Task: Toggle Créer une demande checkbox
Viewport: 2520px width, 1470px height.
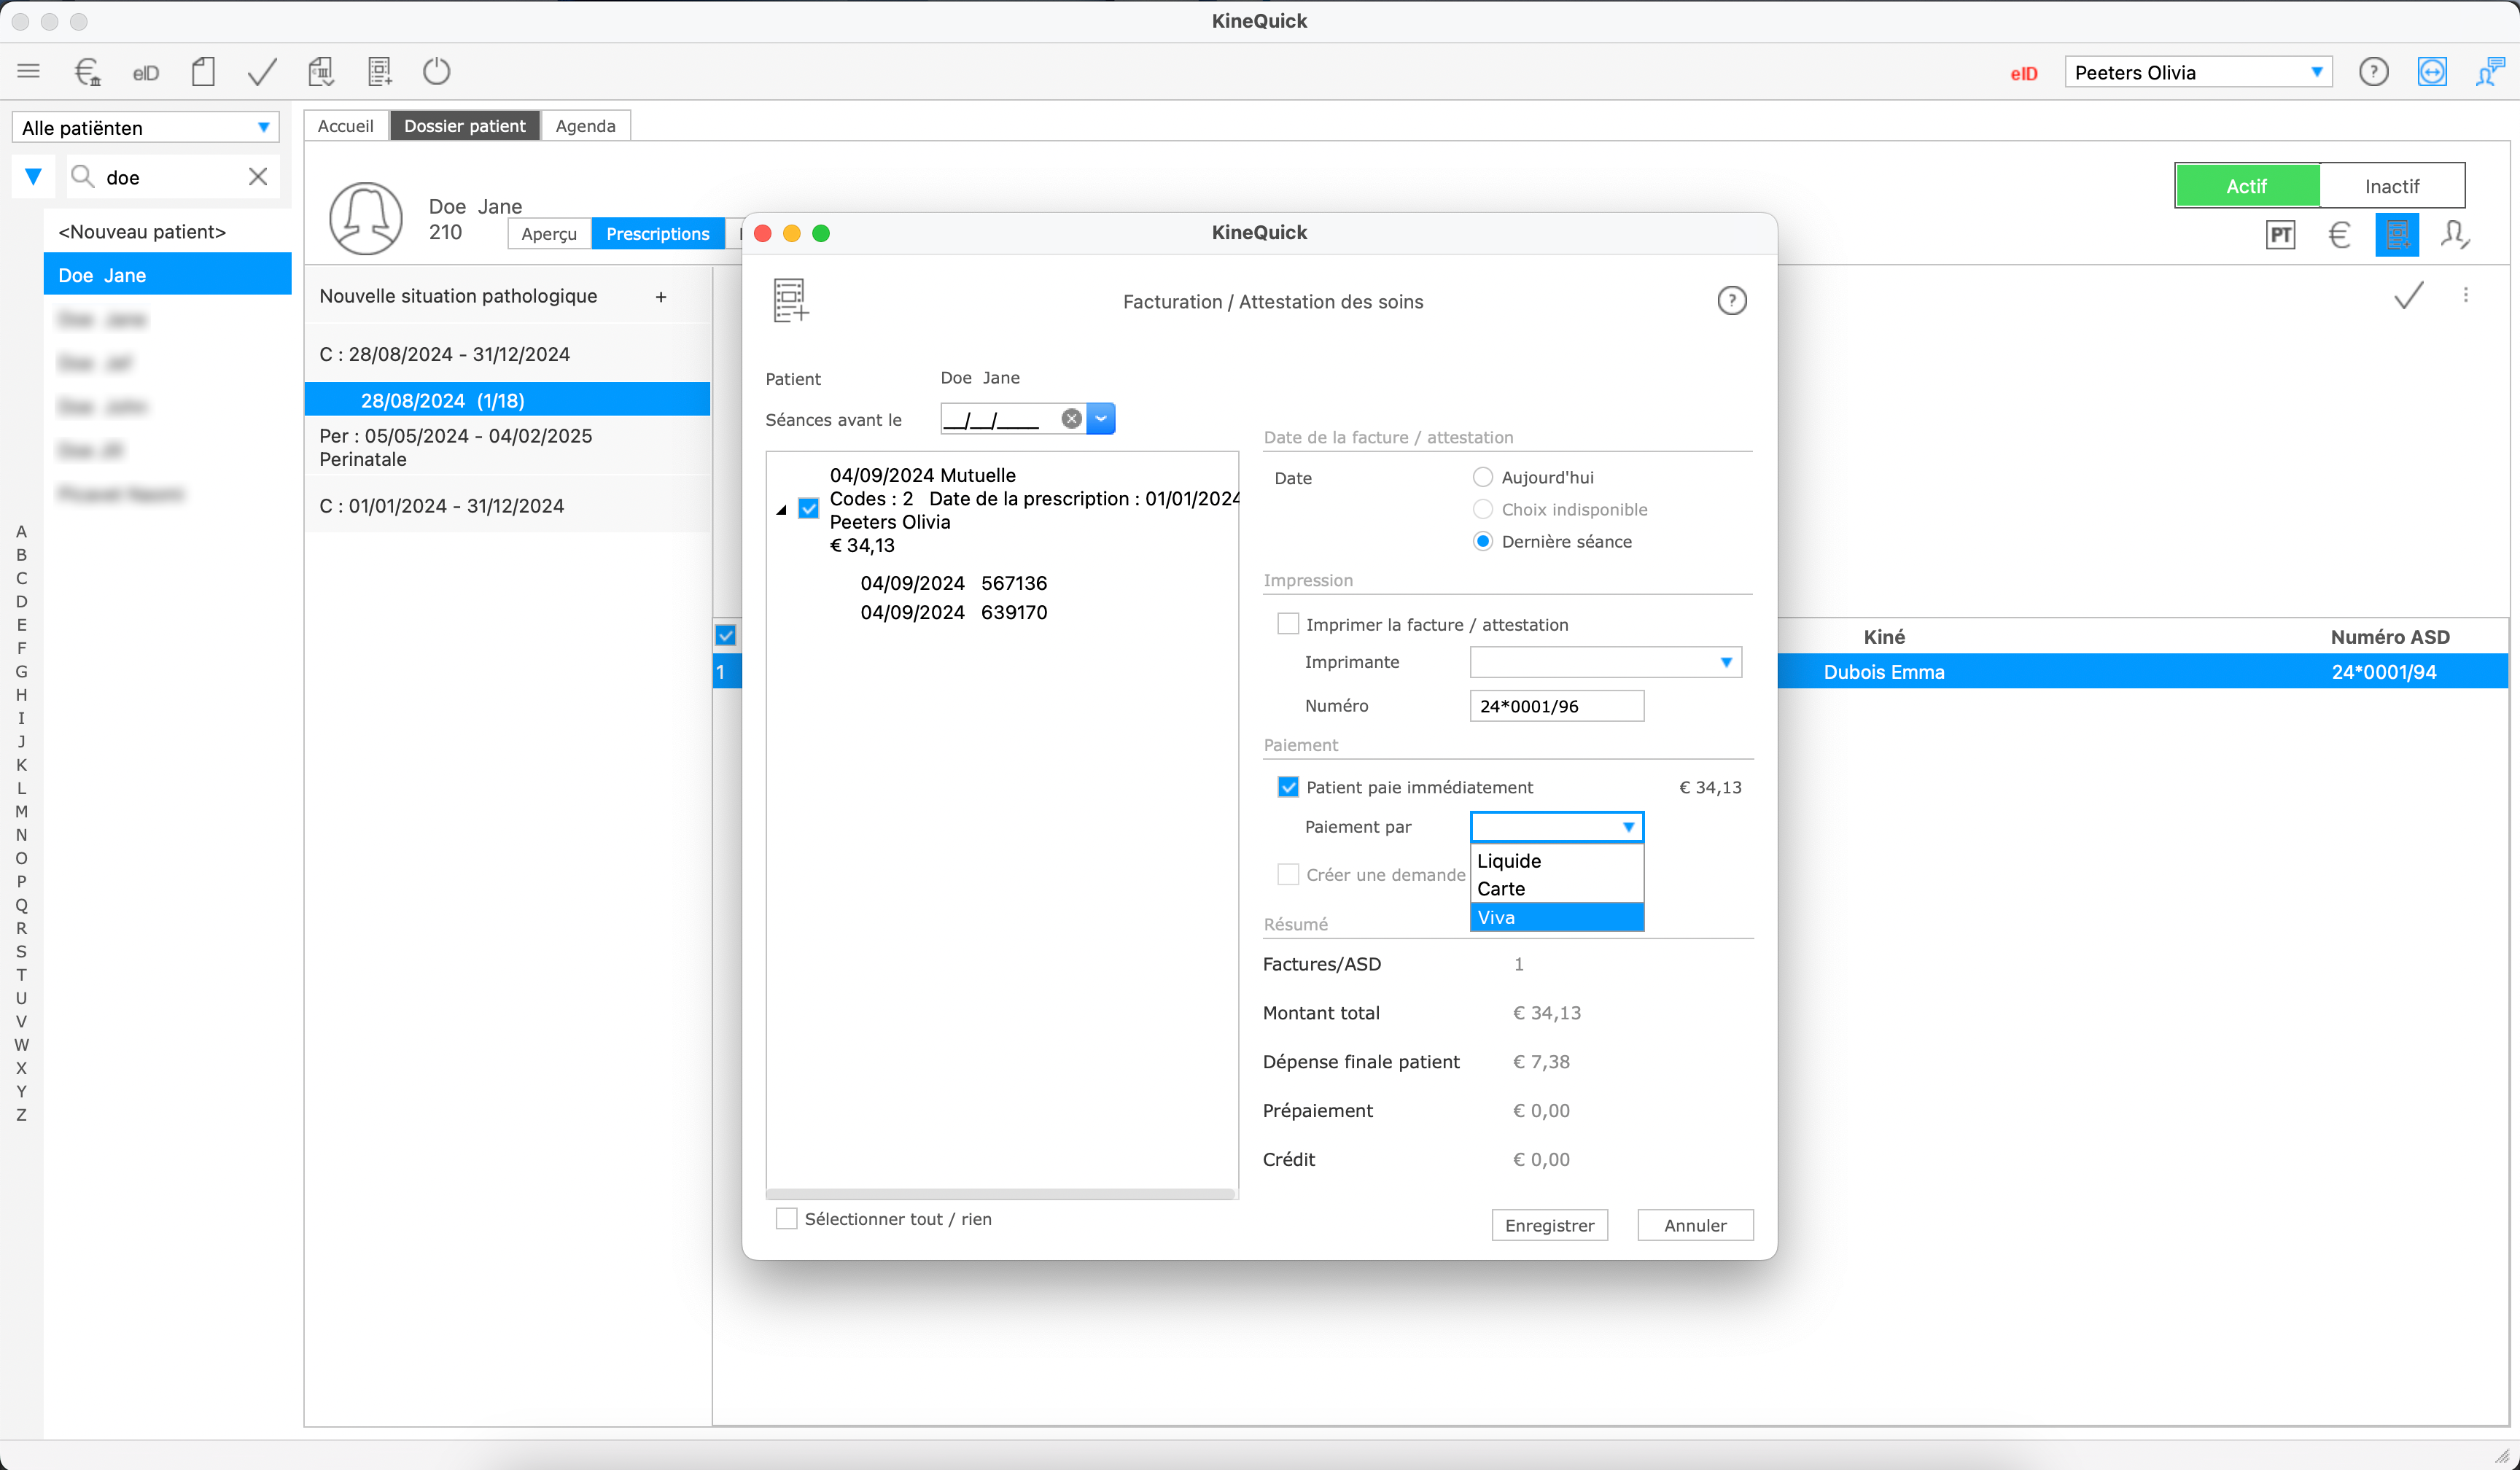Action: (x=1288, y=874)
